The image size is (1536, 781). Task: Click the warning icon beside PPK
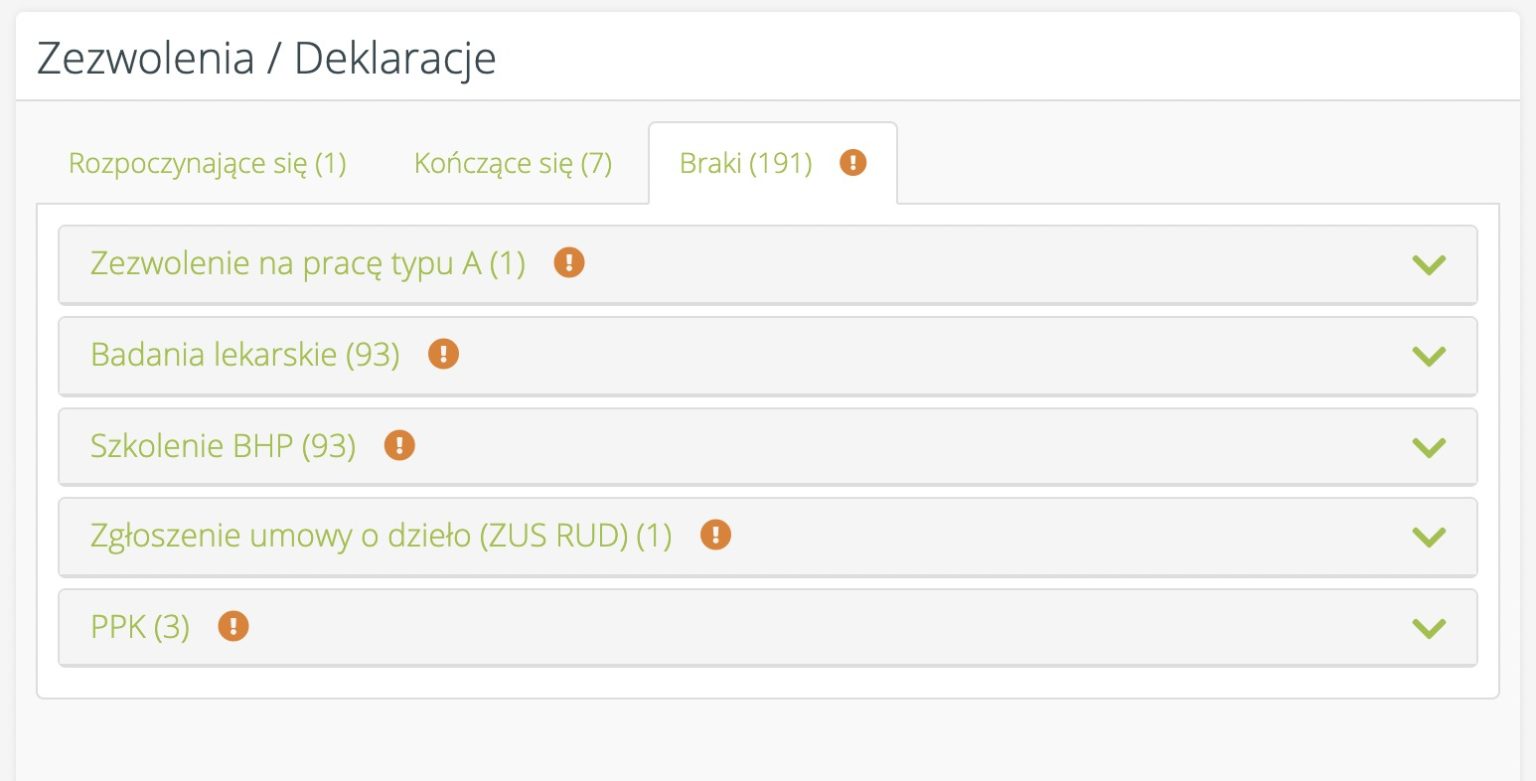(233, 627)
